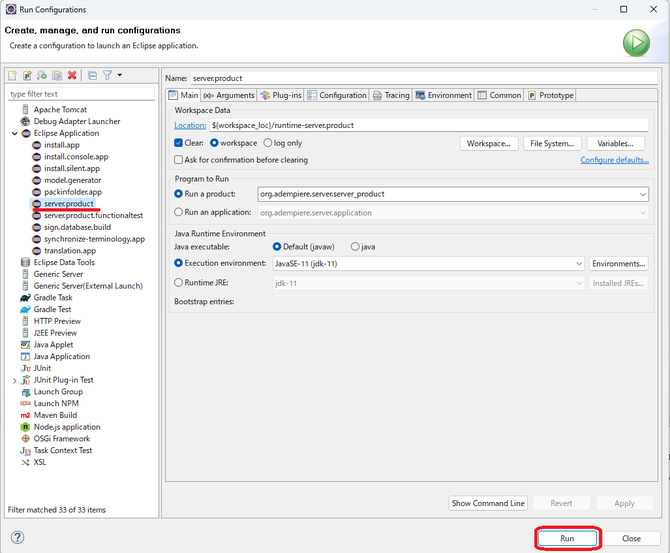Screen dimensions: 670x553
Task: Select translation.app configuration
Action: tap(70, 251)
